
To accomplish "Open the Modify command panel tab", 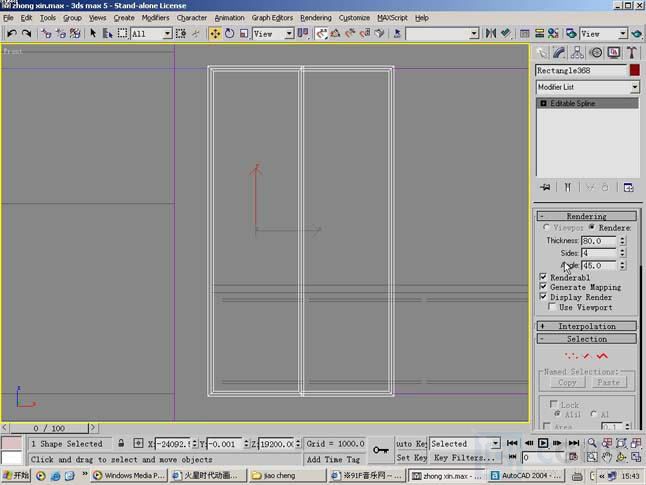I will pos(559,52).
